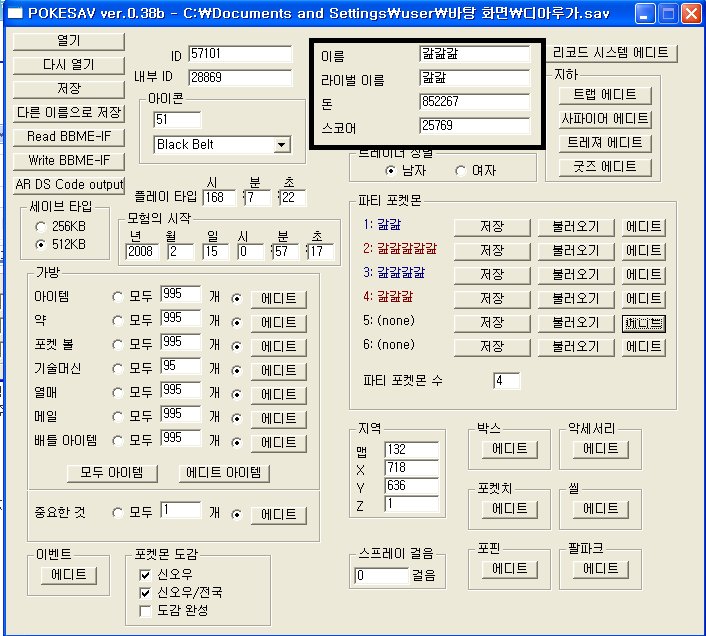Click the 돈 money input field
The height and width of the screenshot is (636, 706).
[474, 102]
